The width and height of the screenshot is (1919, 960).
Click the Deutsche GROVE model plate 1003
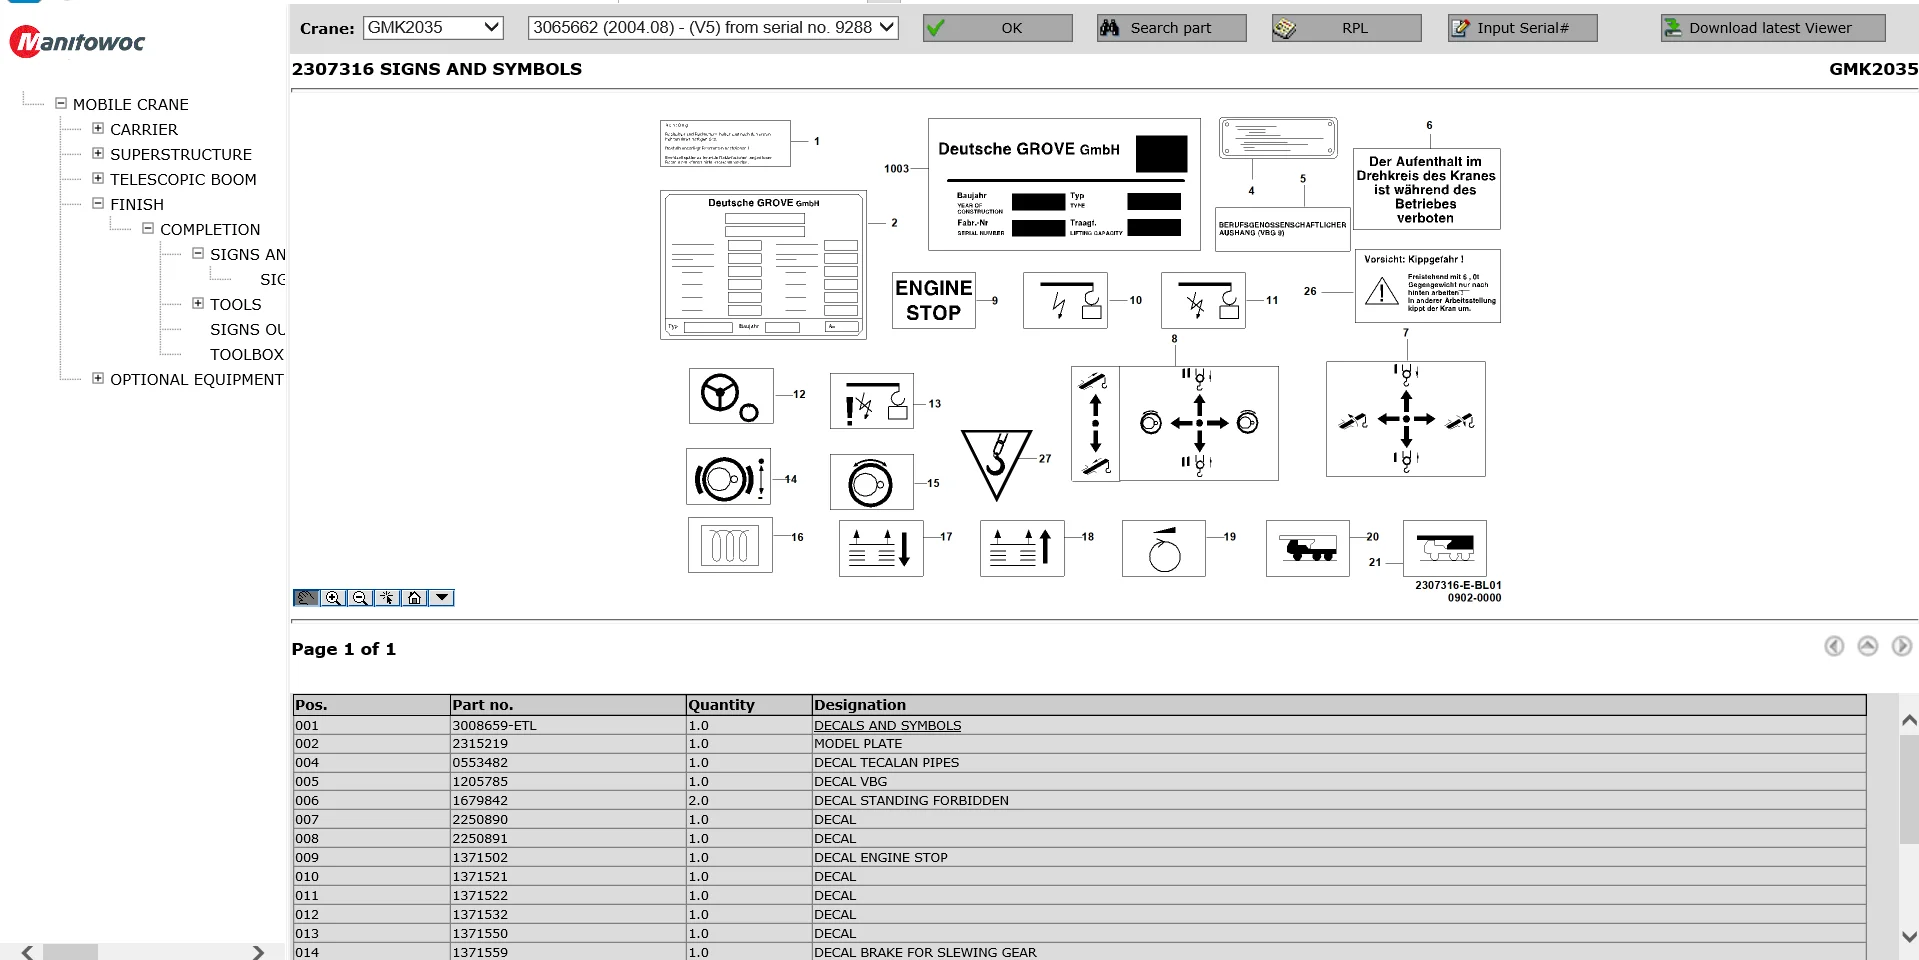click(1064, 184)
